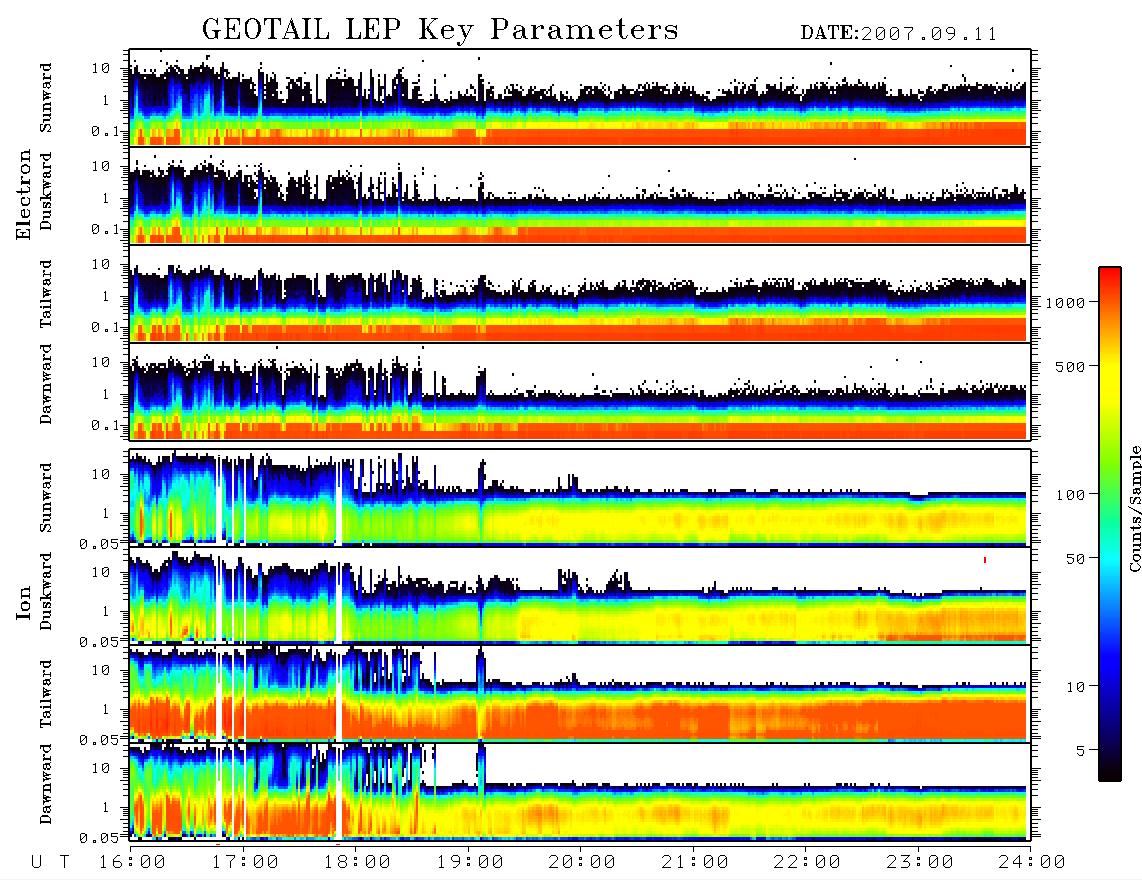The width and height of the screenshot is (1142, 880).
Task: Click the "50" colorbar scale label
Action: [x=1075, y=559]
